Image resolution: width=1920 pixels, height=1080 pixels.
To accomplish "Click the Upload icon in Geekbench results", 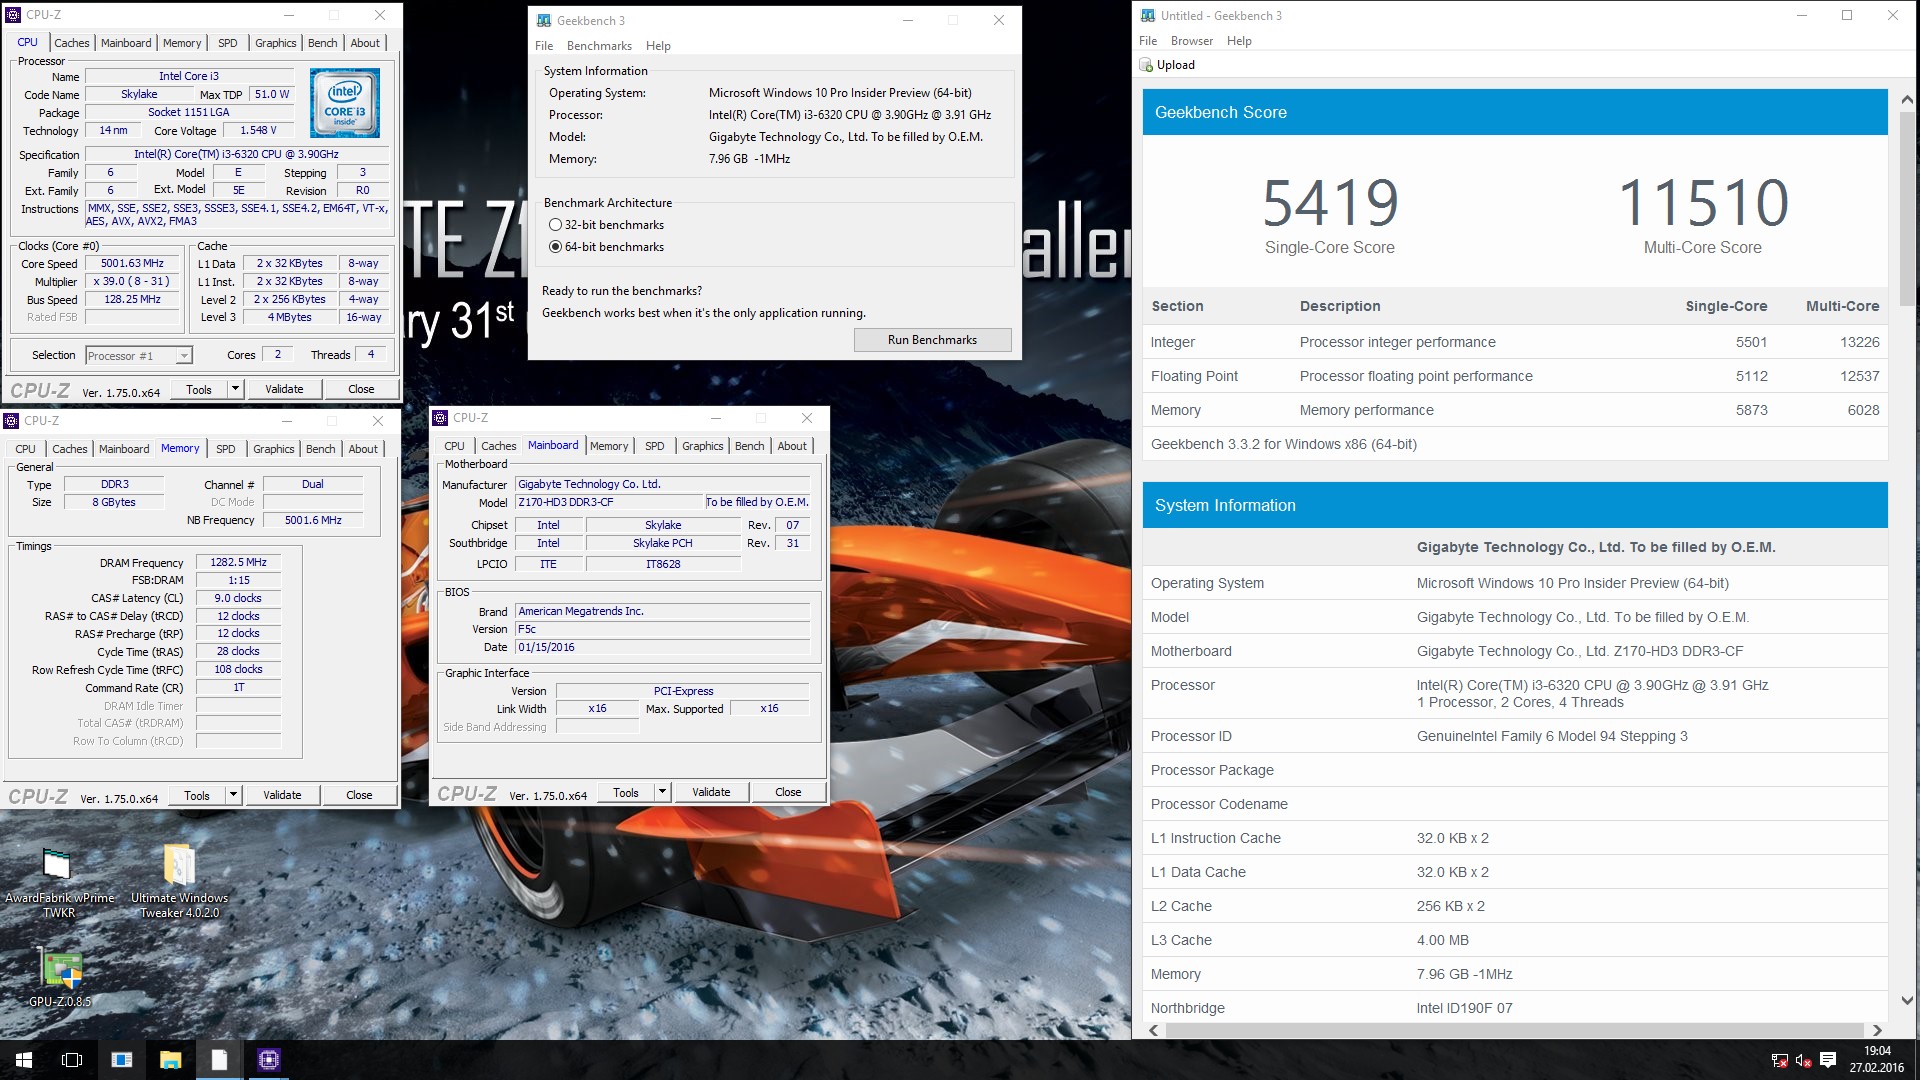I will tap(1146, 65).
